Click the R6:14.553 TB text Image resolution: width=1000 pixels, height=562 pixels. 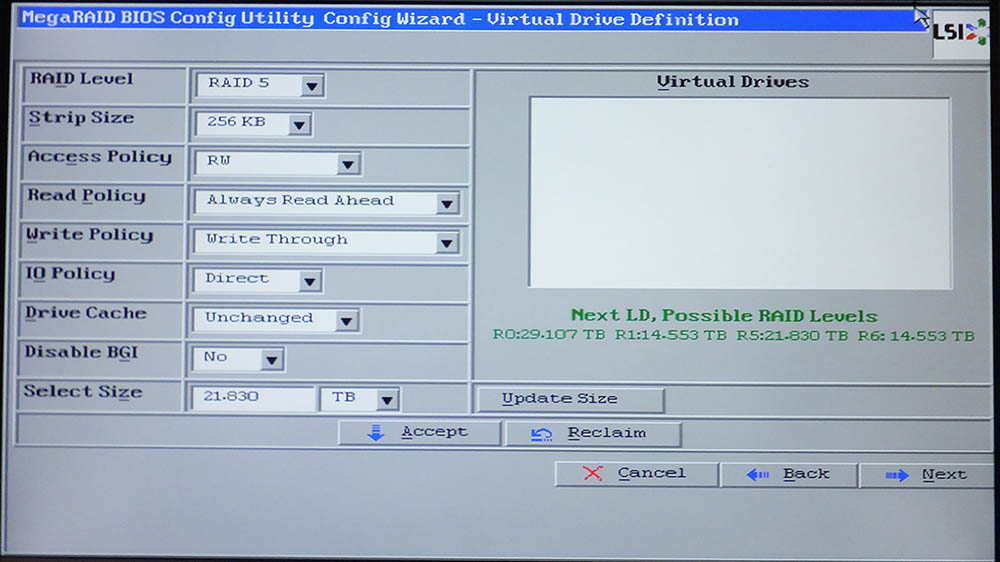(916, 336)
